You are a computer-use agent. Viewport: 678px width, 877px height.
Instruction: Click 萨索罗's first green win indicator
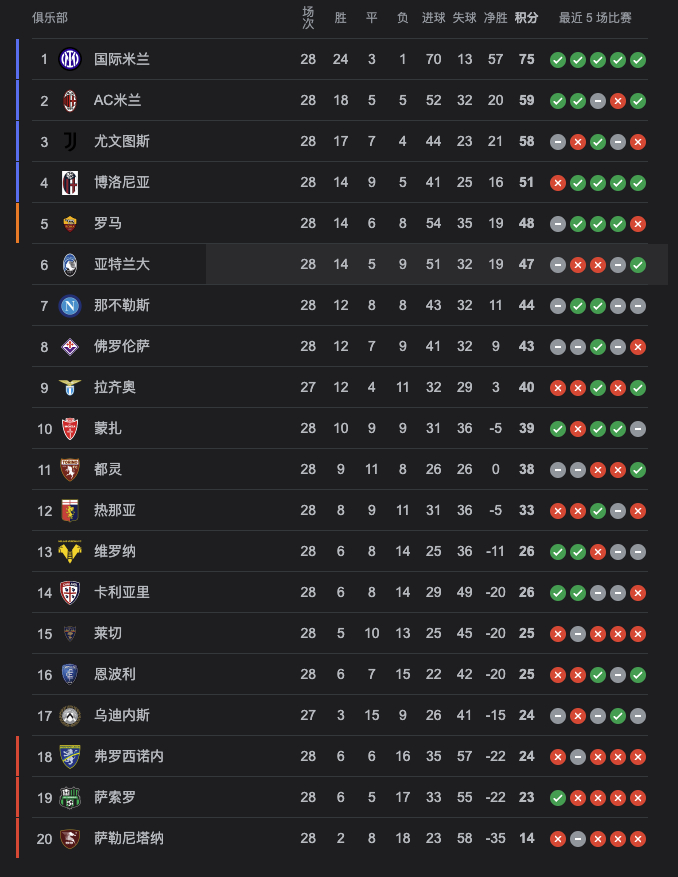[x=558, y=798]
